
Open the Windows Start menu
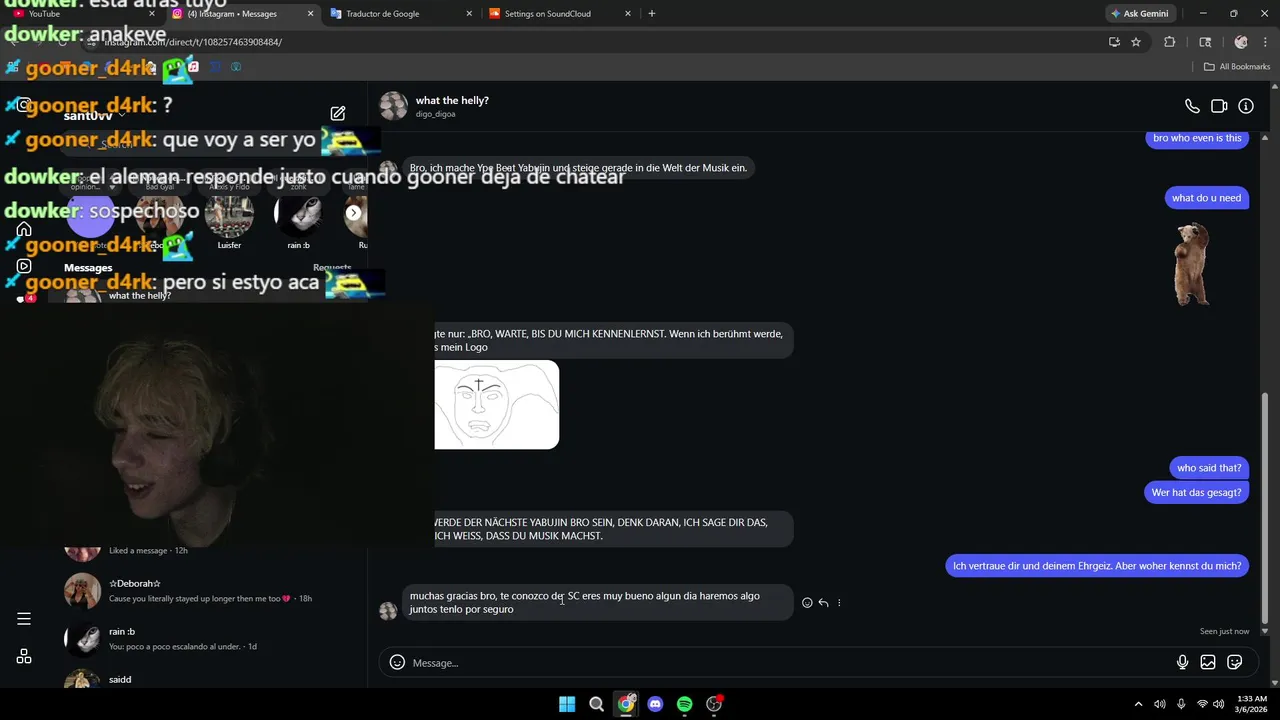[x=567, y=704]
